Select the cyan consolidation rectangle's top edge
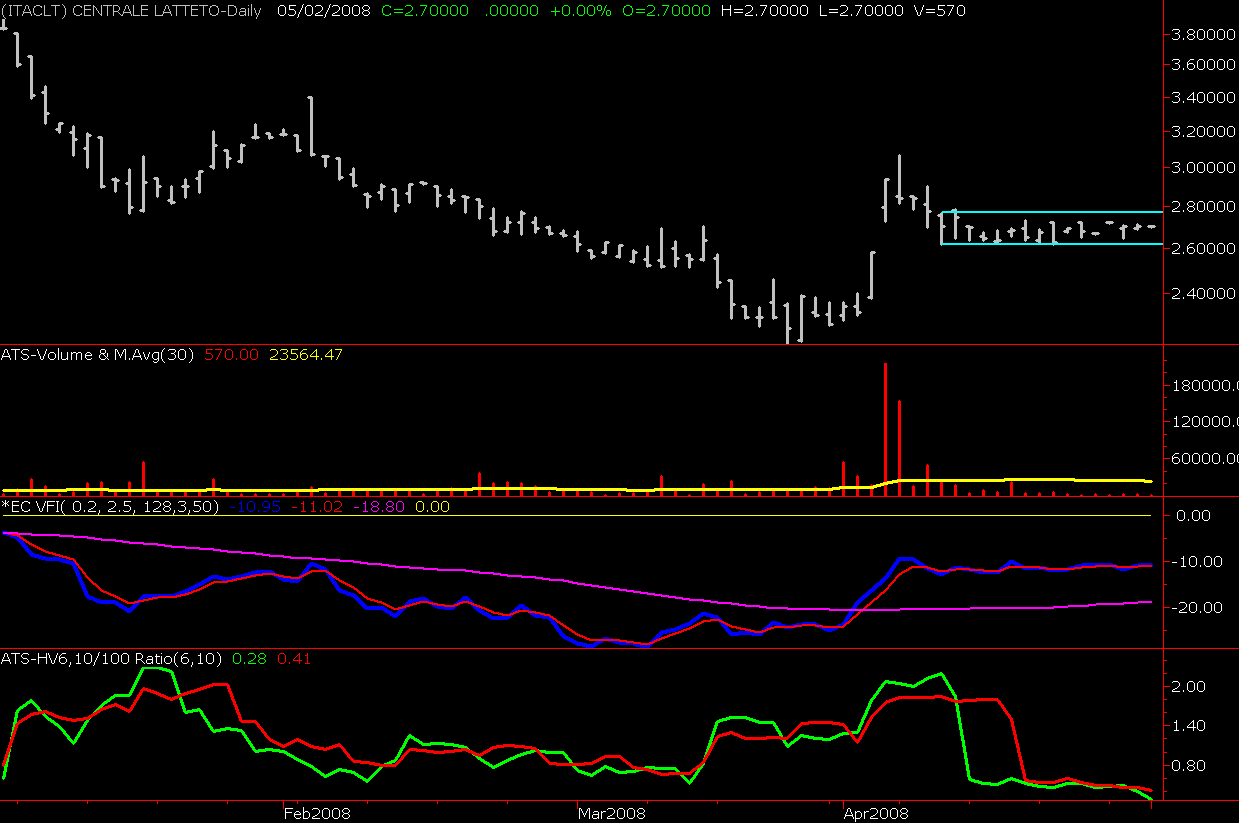Screen dimensions: 1239x823 point(1050,212)
